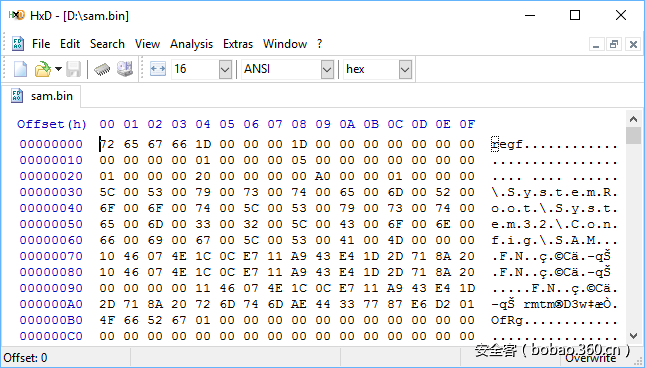Click column header 0F
645x368 pixels.
467,124
